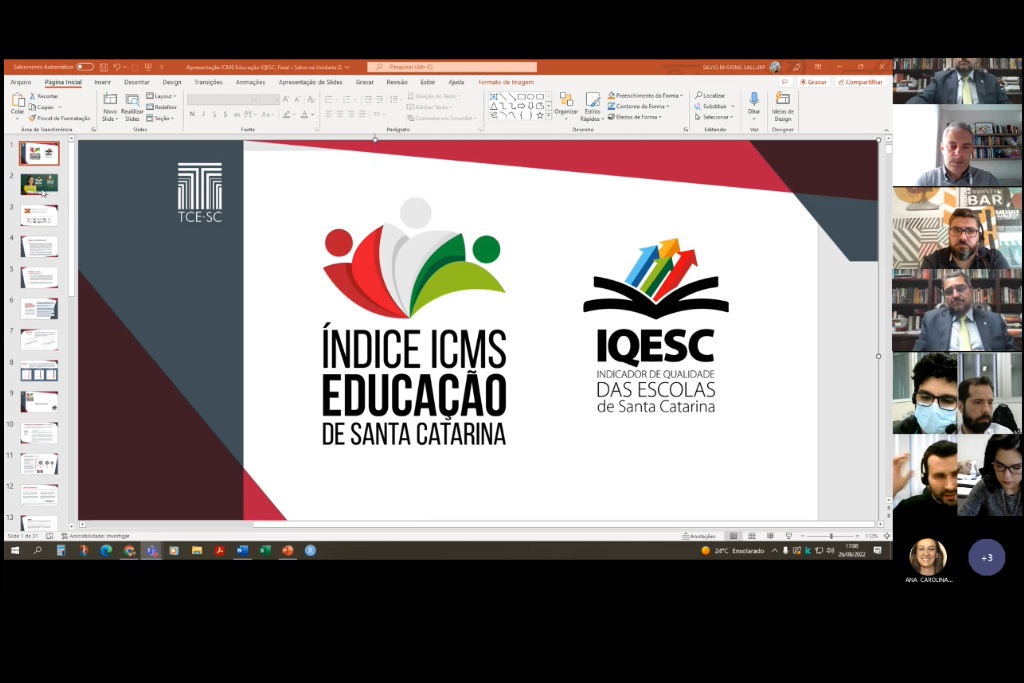Select slide thumbnail 11
The width and height of the screenshot is (1024, 683).
pyautogui.click(x=39, y=464)
